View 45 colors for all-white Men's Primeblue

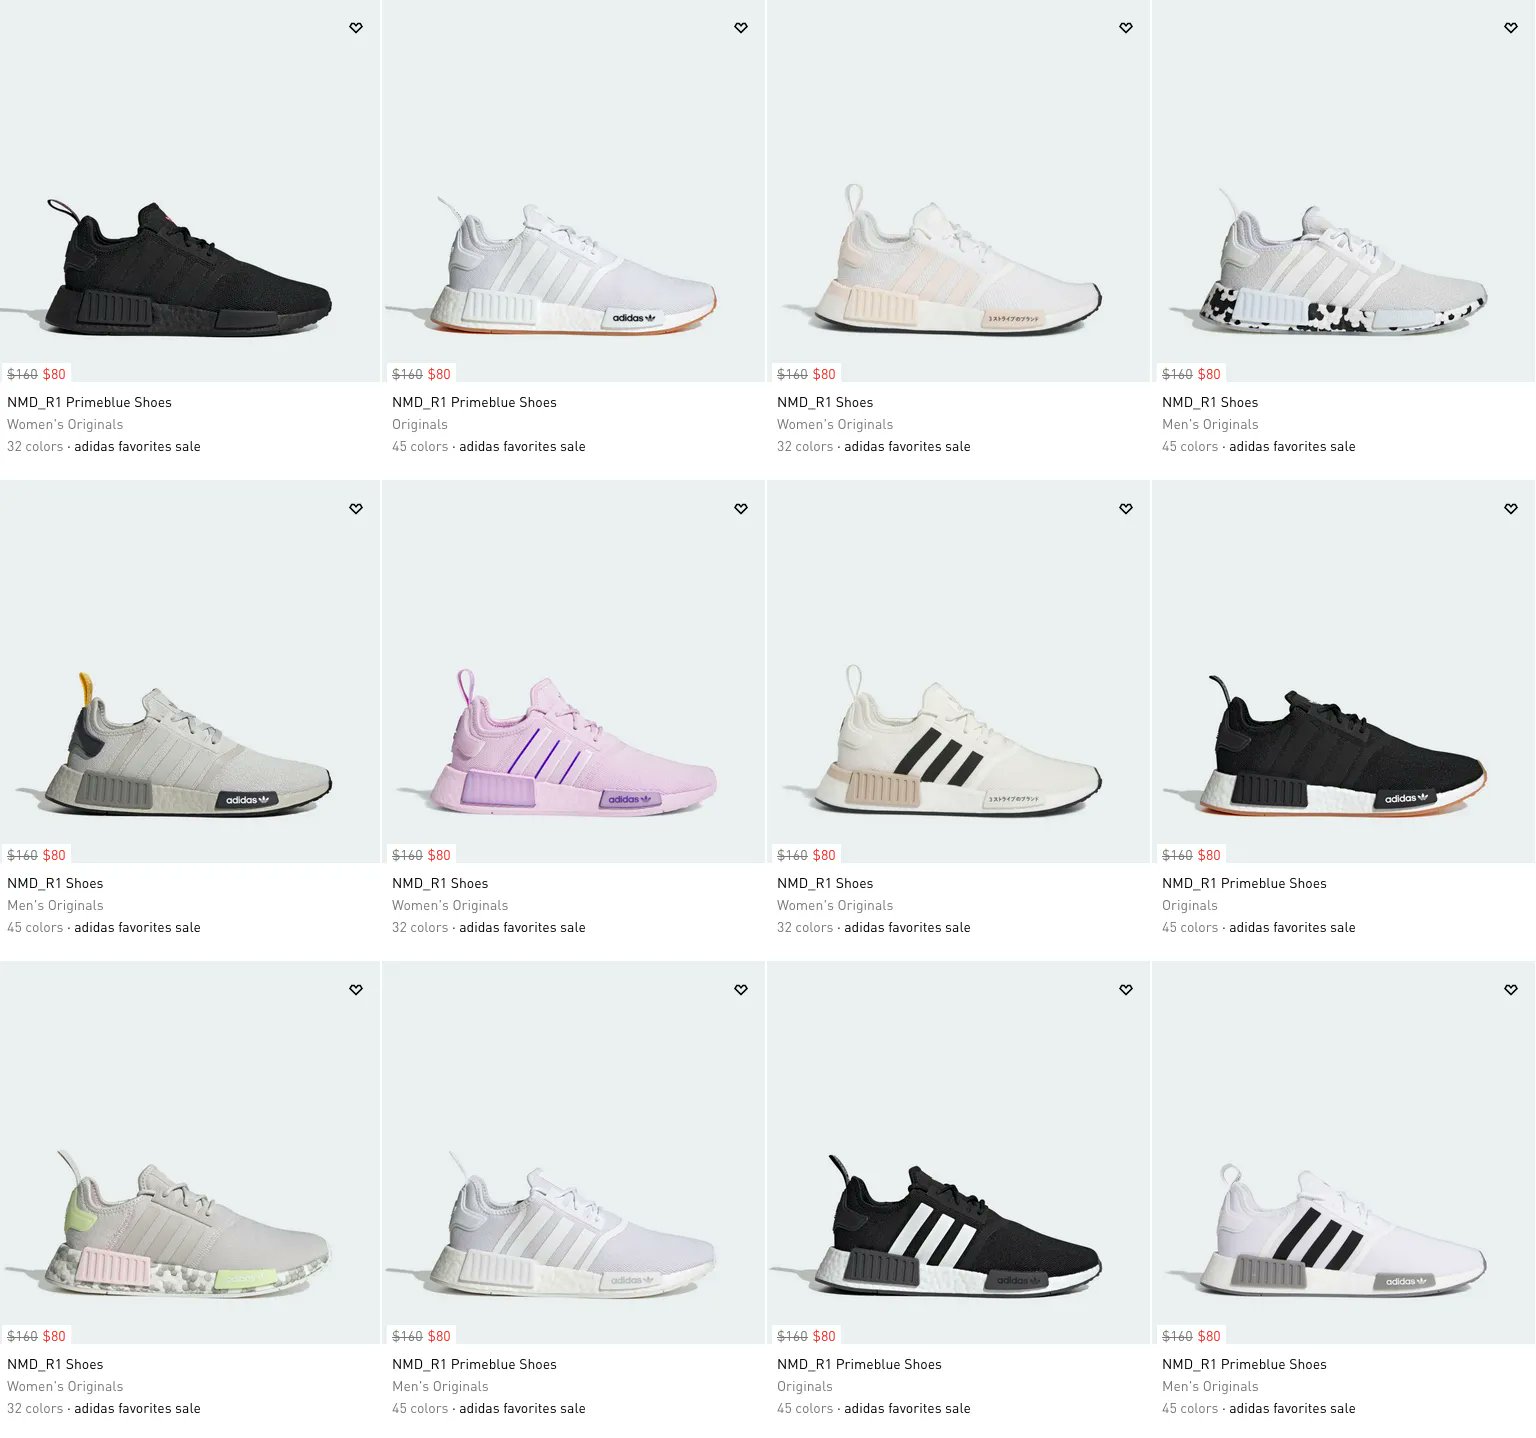click(420, 1408)
